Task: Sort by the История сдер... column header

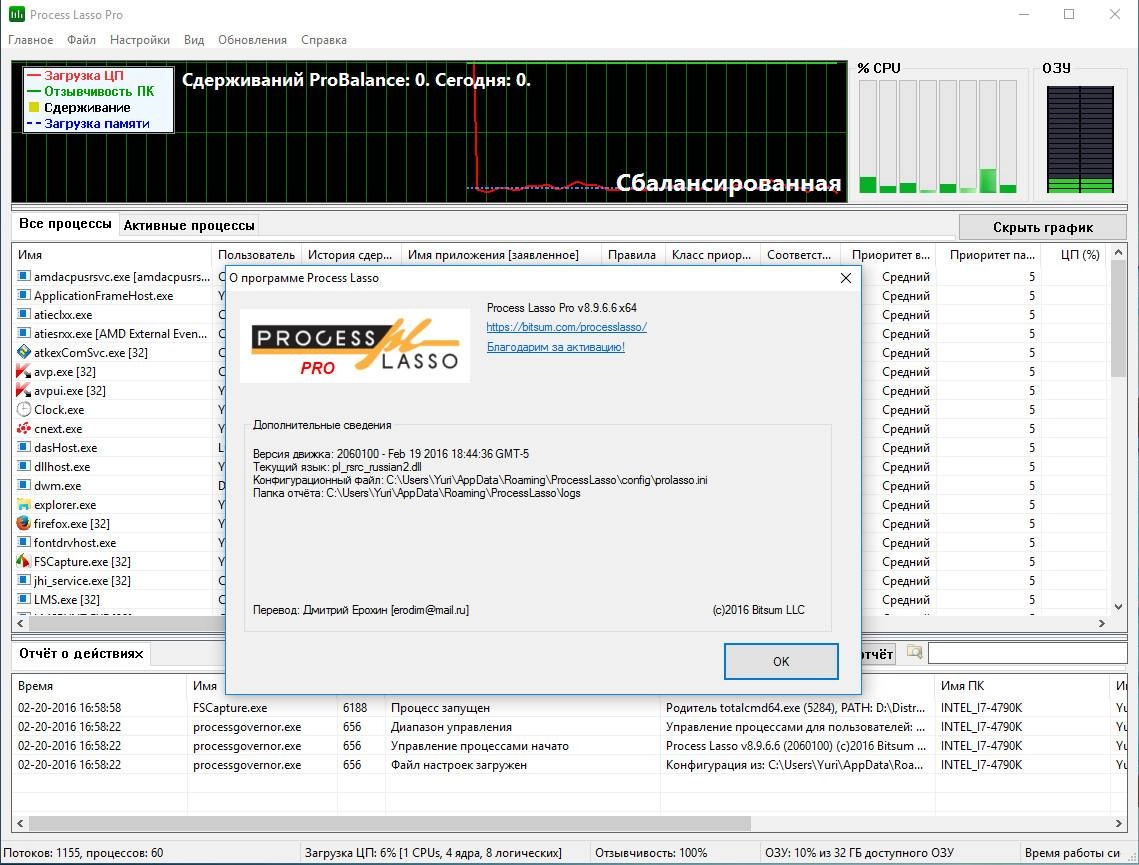Action: 351,255
